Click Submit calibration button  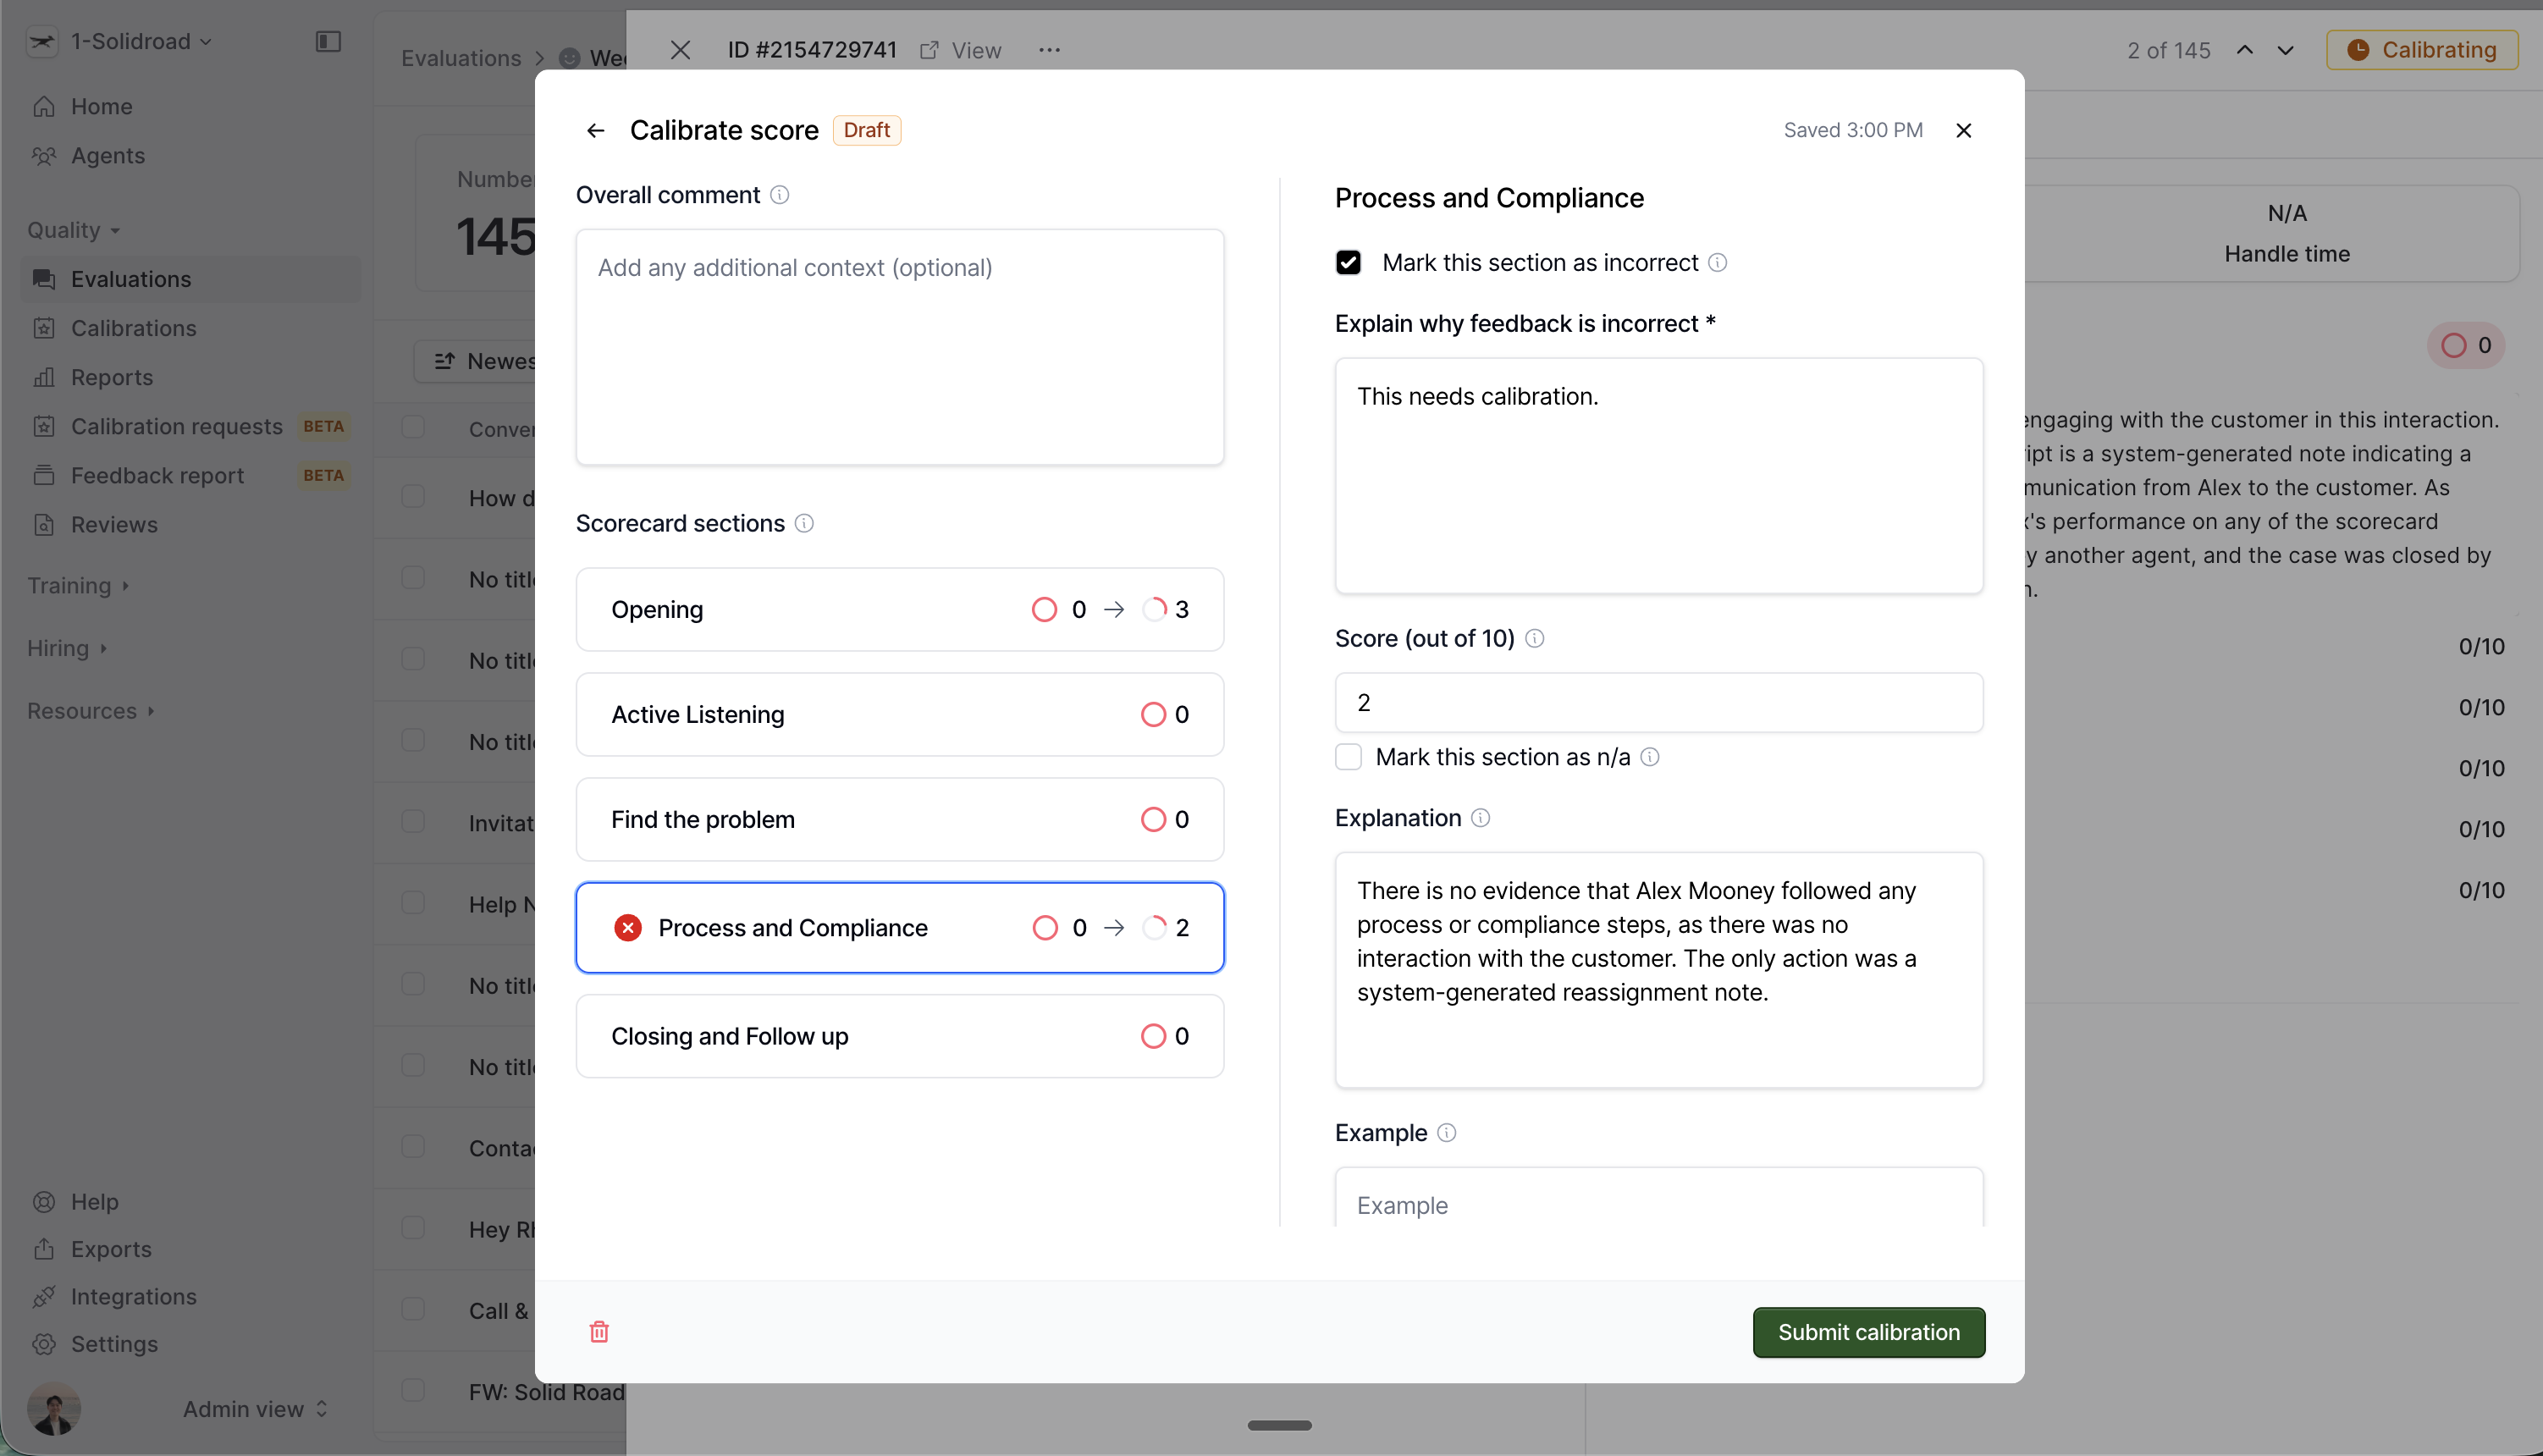click(x=1868, y=1332)
